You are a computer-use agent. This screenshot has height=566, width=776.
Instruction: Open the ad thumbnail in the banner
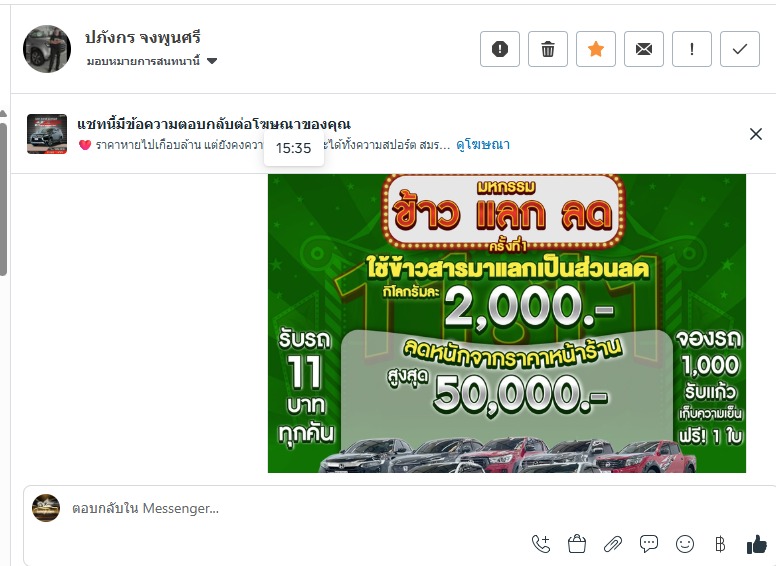pyautogui.click(x=47, y=134)
